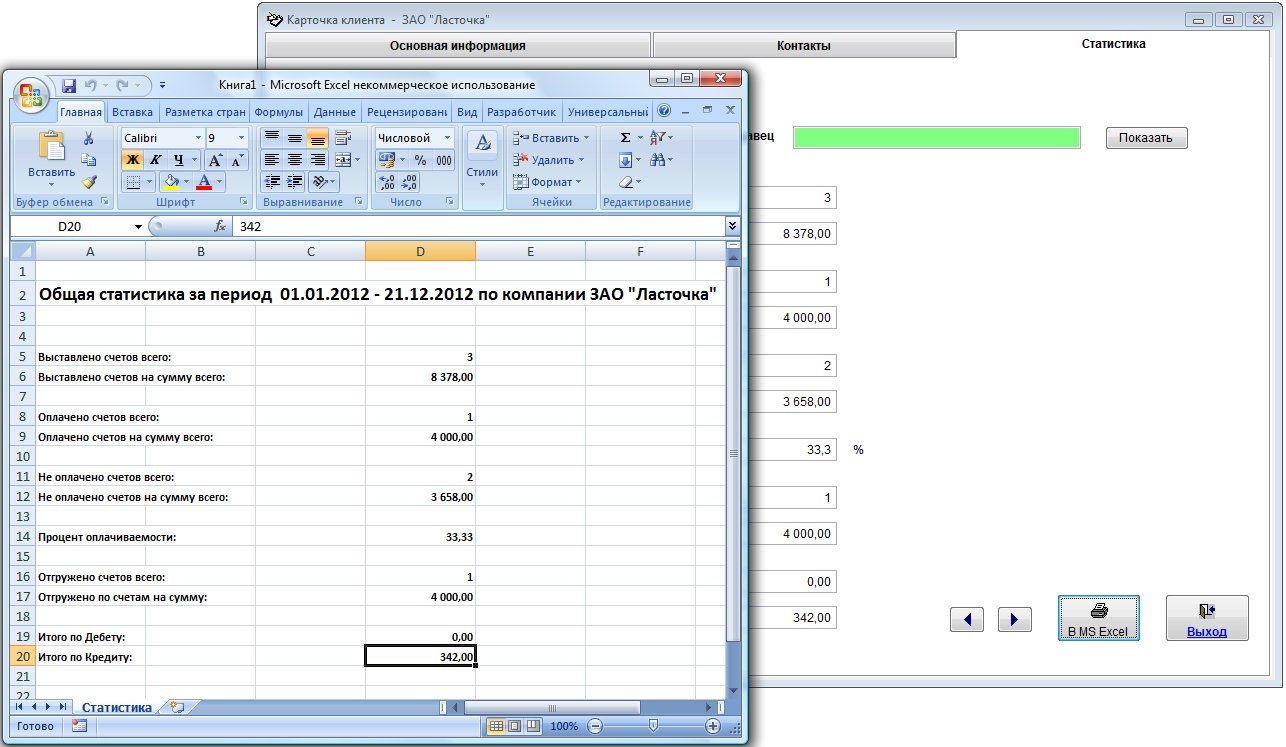Apply the yellow fill color bucket
1286x747 pixels.
pyautogui.click(x=171, y=182)
